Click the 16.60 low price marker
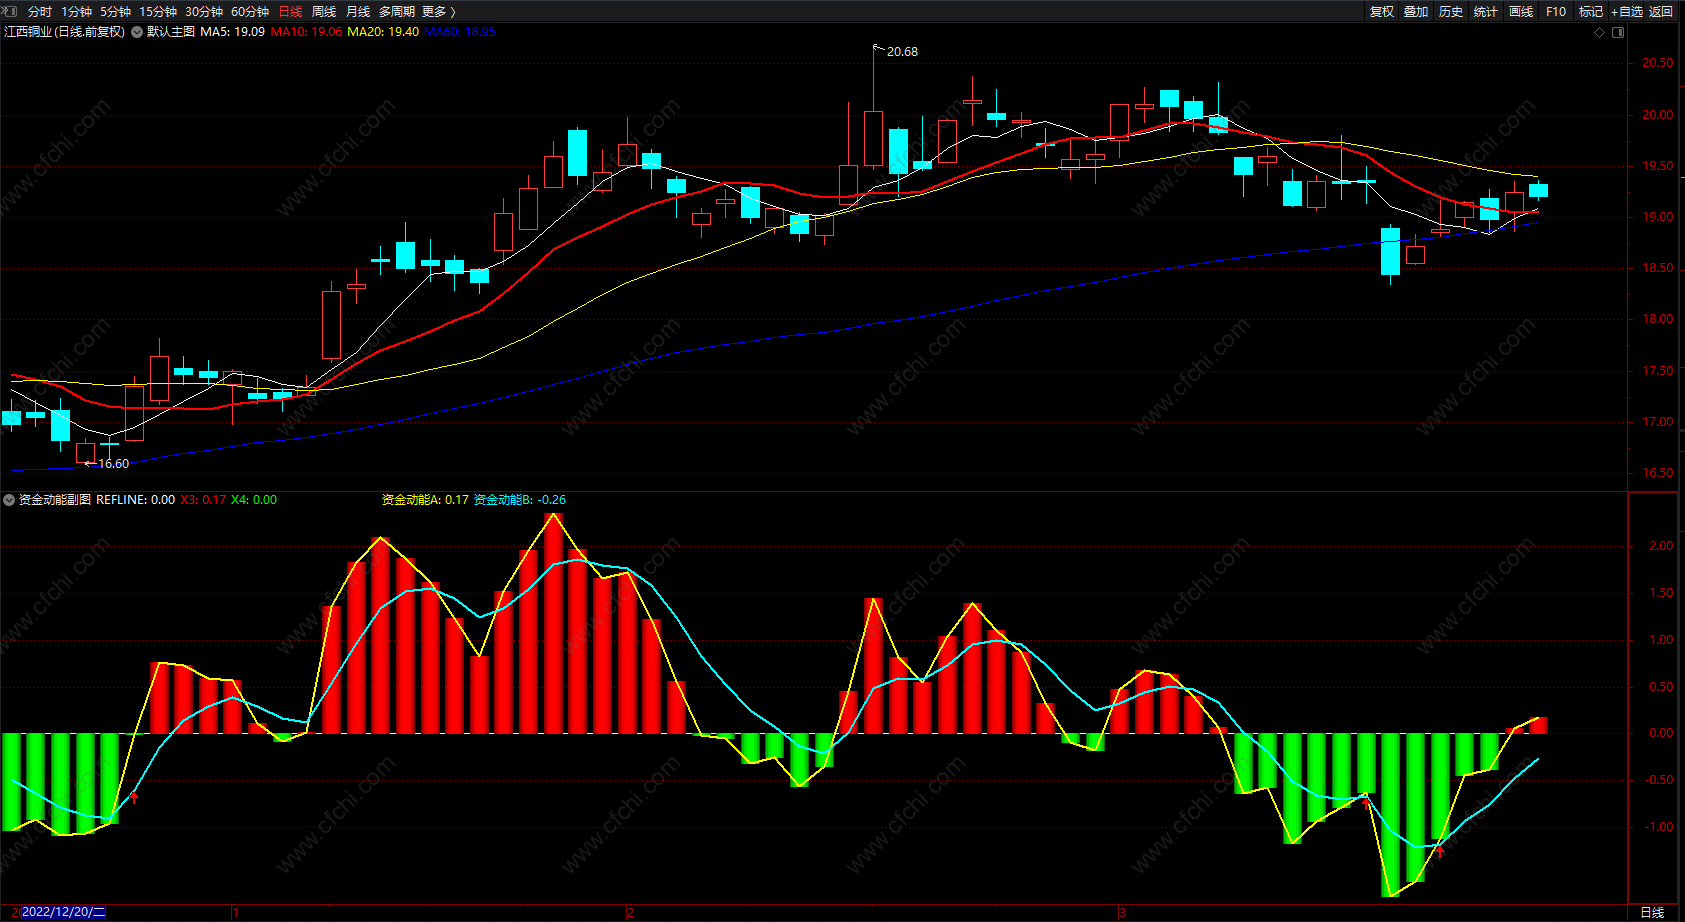This screenshot has width=1685, height=922. pyautogui.click(x=113, y=464)
